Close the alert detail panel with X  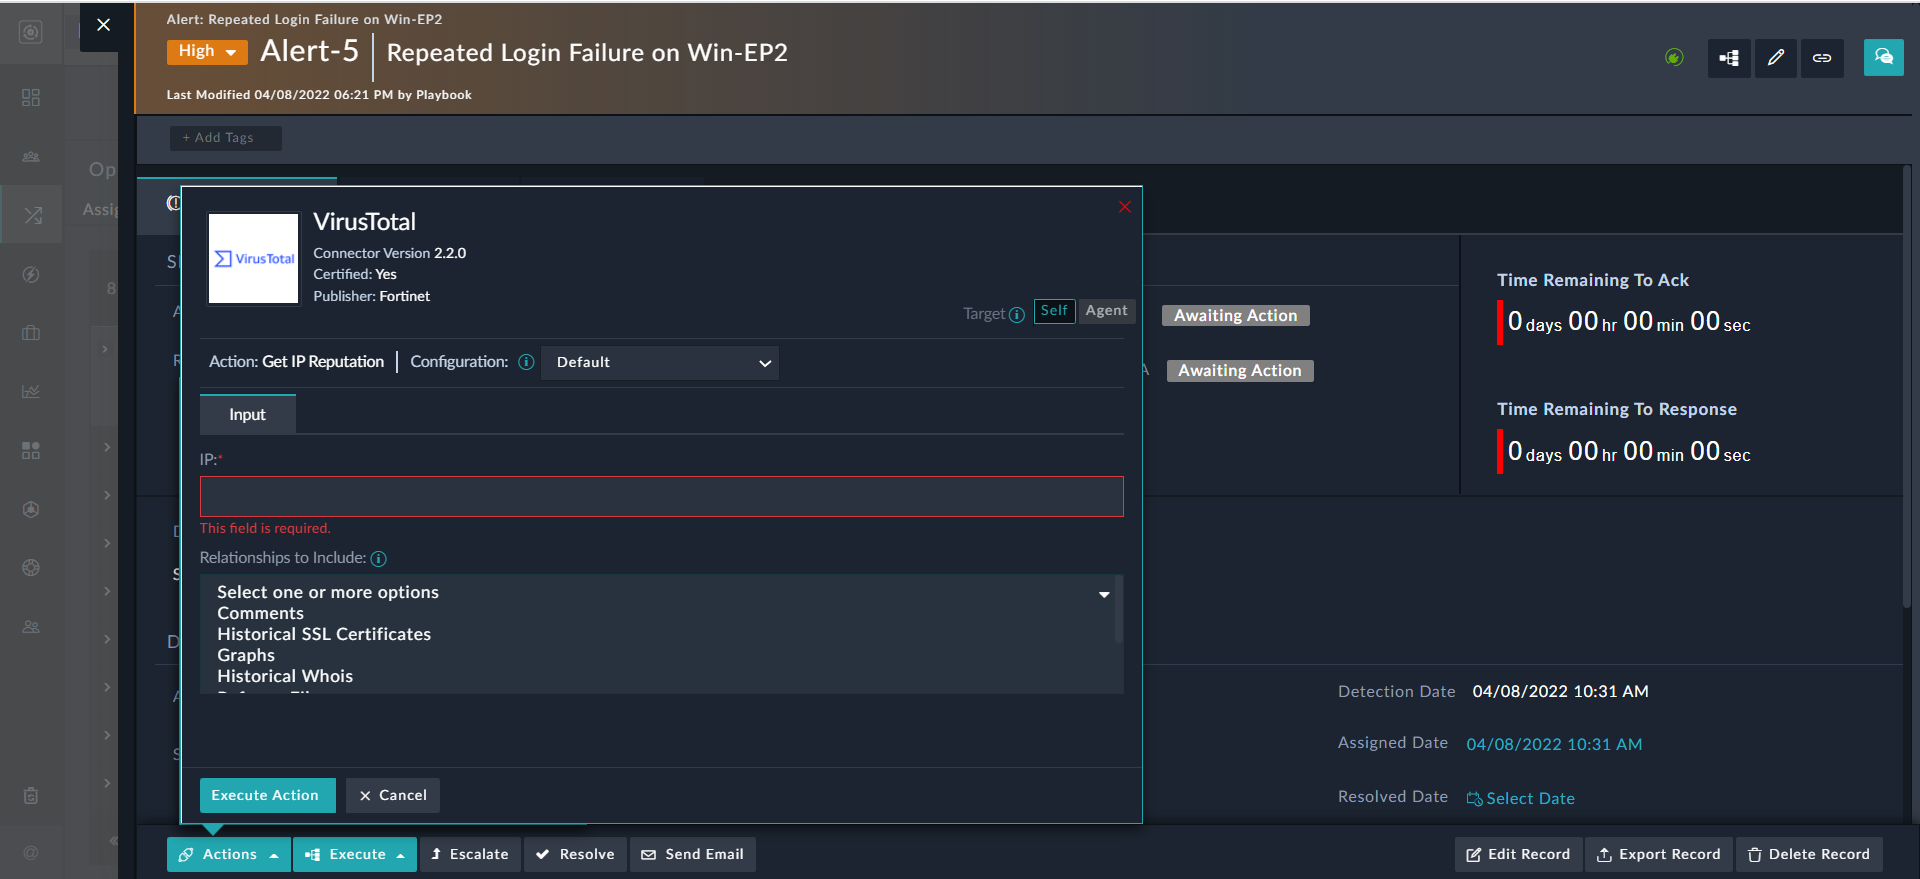click(x=103, y=25)
